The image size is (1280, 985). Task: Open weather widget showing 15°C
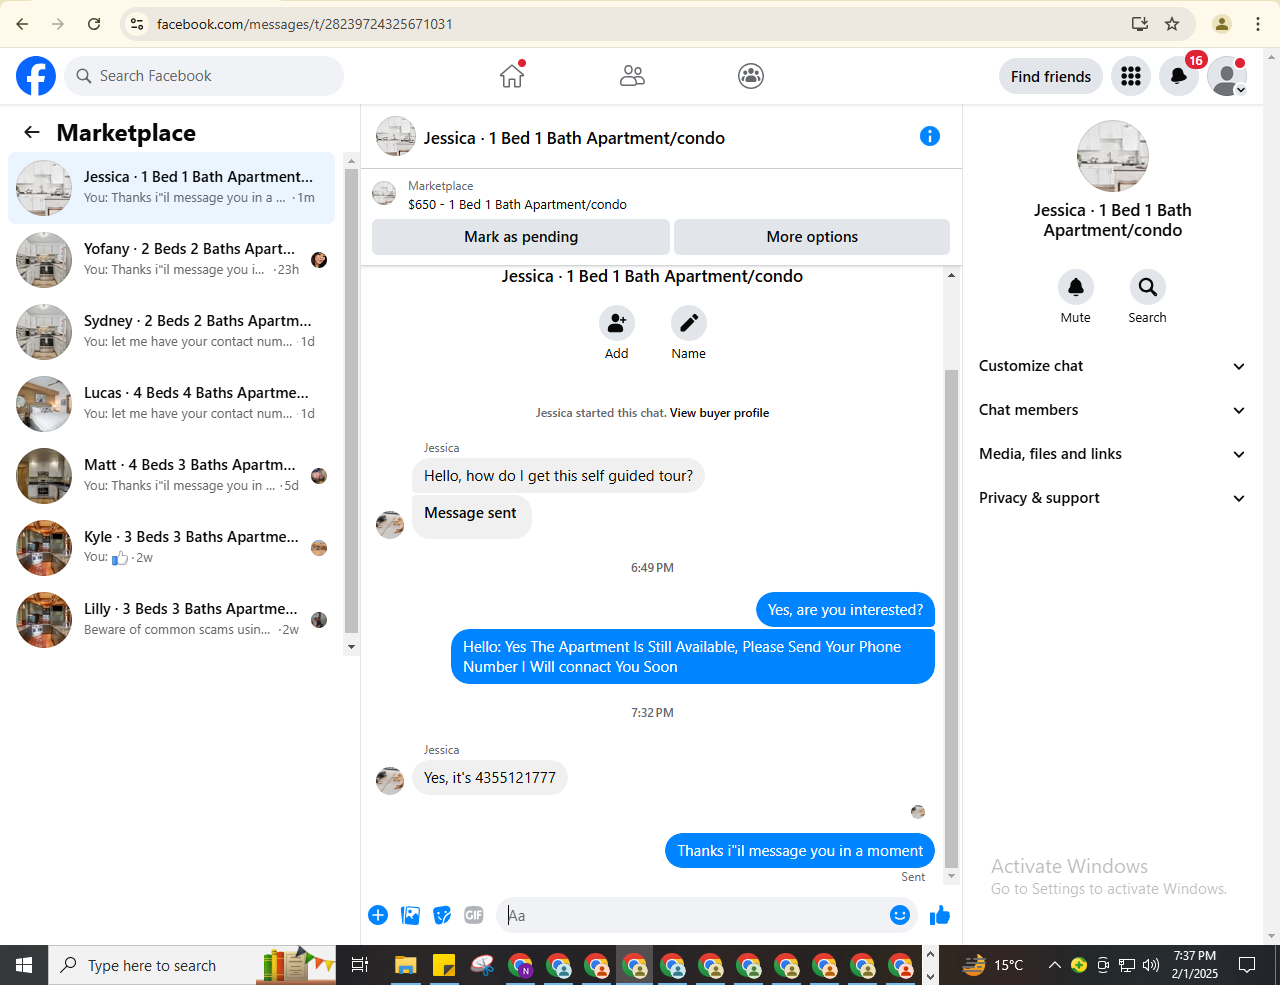coord(994,965)
